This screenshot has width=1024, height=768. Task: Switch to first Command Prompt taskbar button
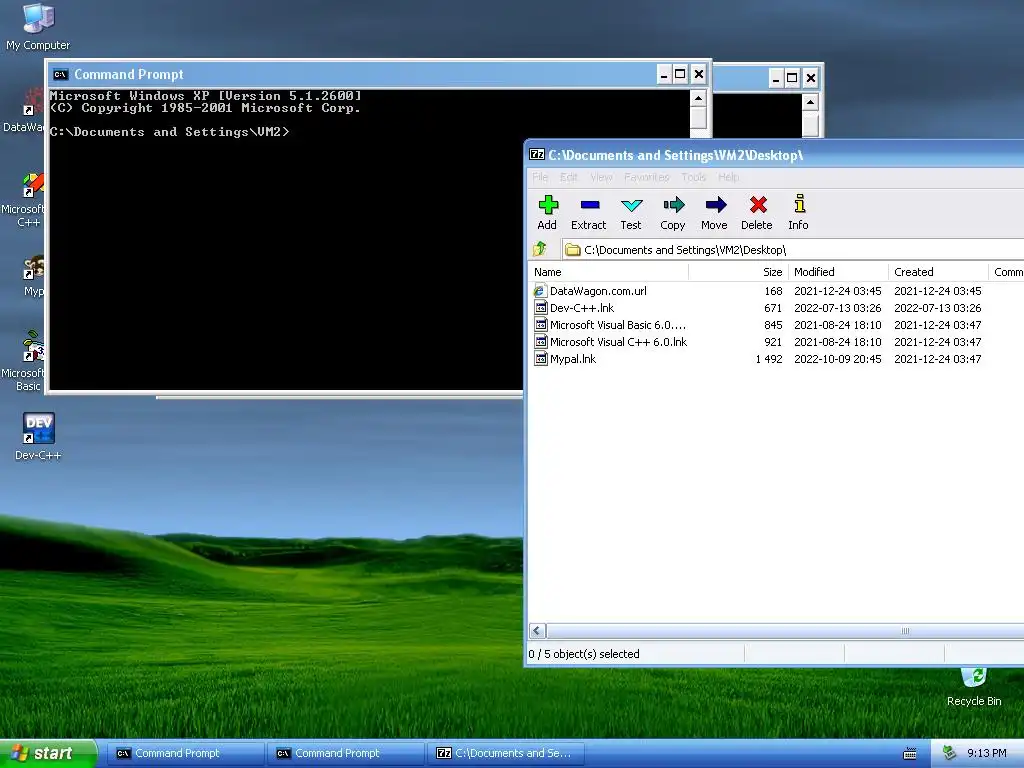pos(185,753)
